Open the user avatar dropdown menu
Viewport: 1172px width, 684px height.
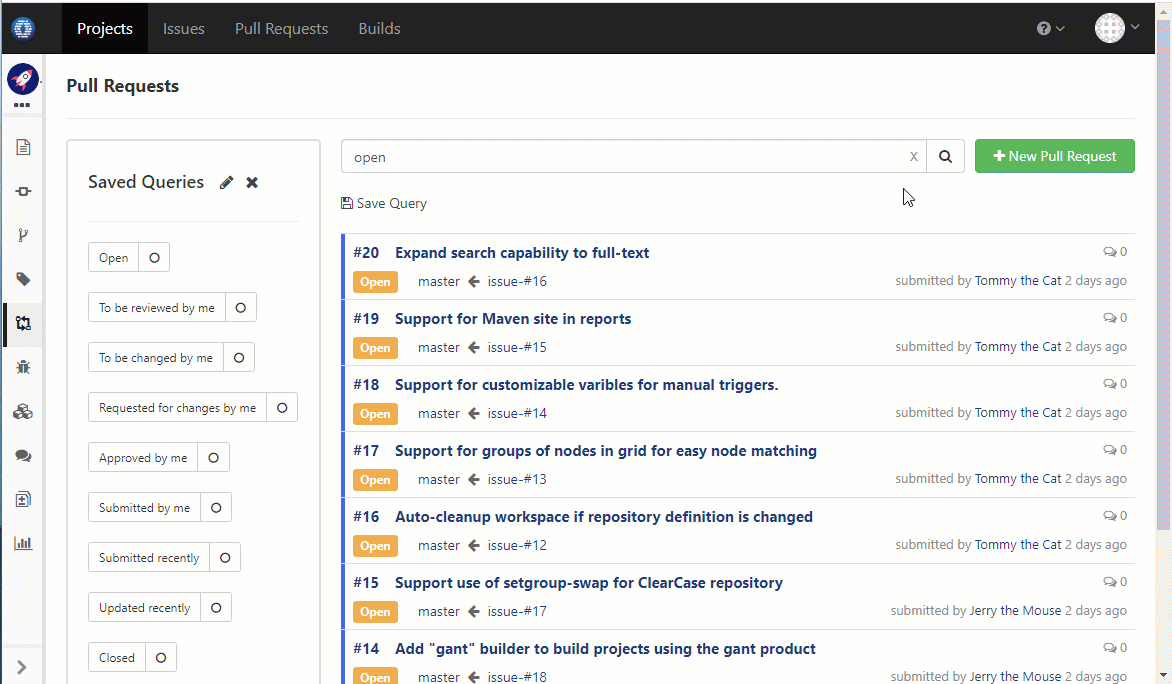[x=1117, y=28]
